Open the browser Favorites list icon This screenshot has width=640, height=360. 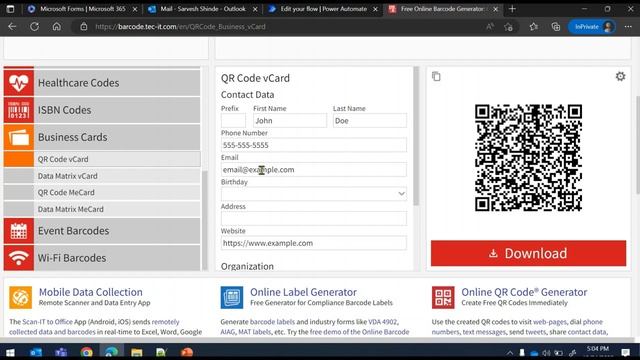[x=533, y=27]
